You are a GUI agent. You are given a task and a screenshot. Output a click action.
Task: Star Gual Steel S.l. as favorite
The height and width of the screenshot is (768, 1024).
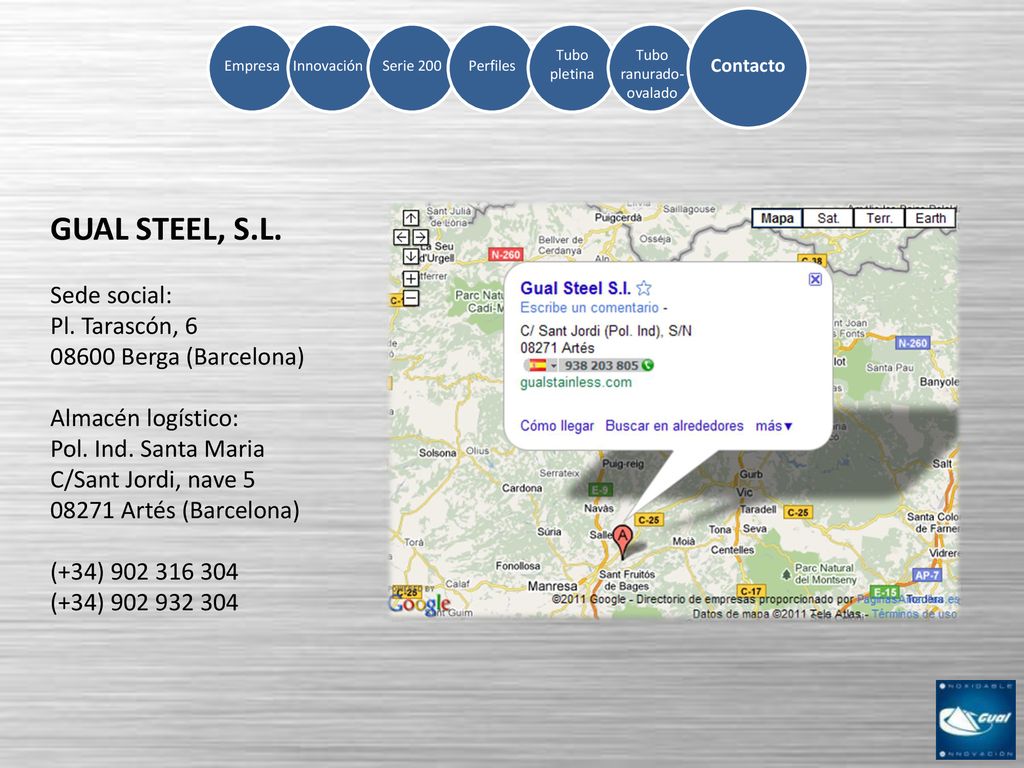click(x=644, y=288)
